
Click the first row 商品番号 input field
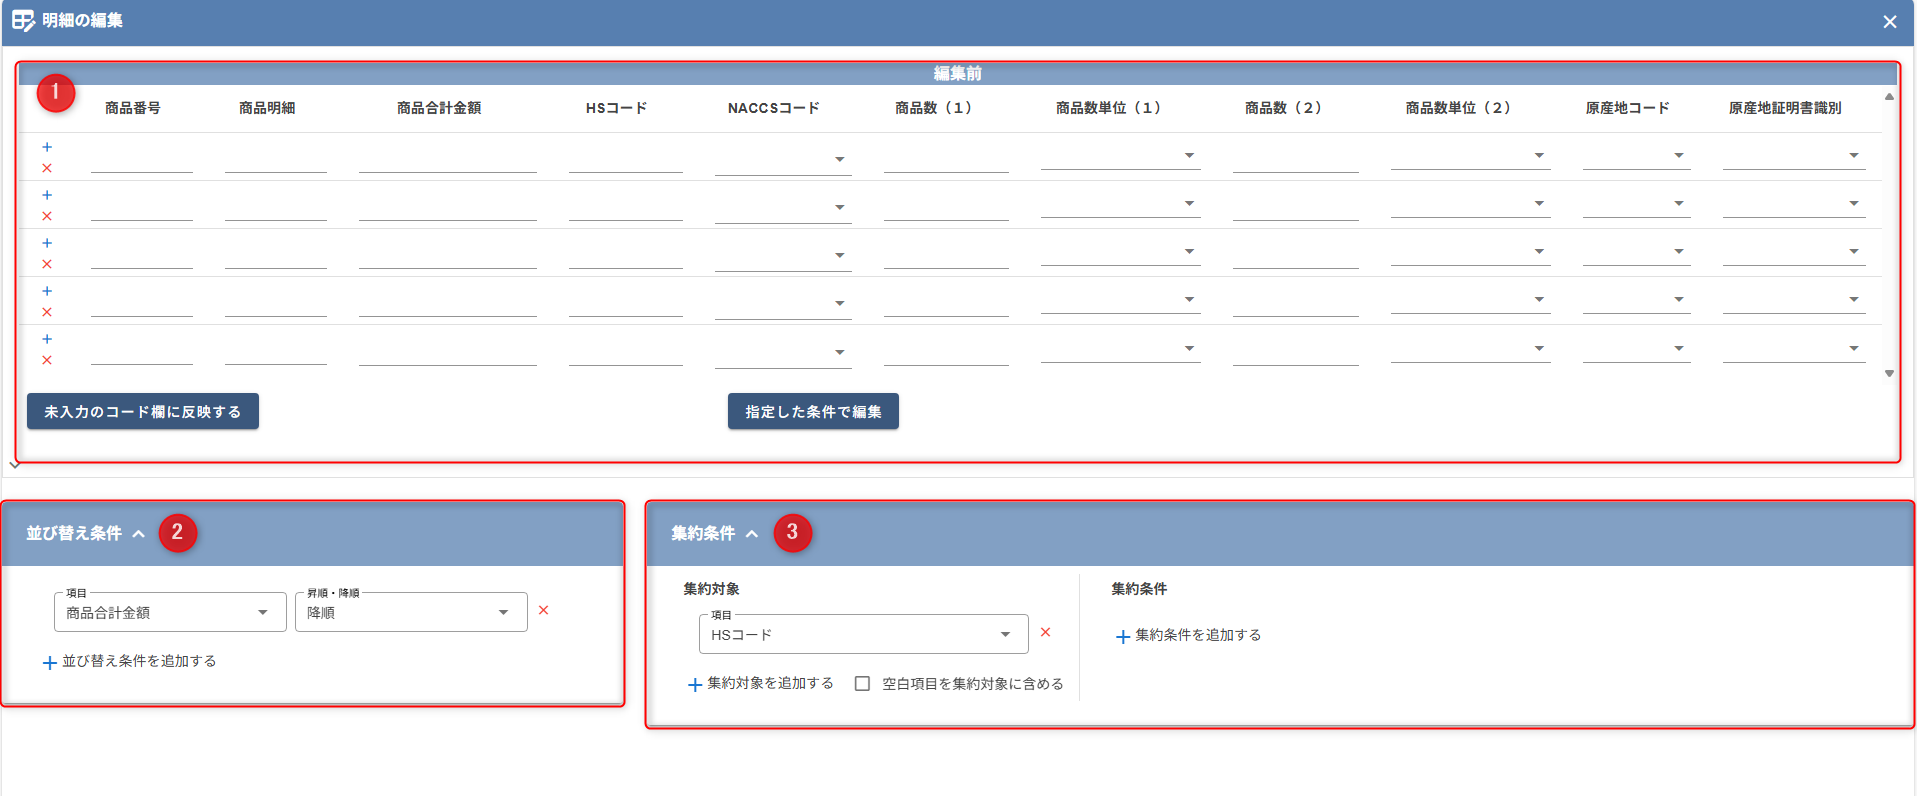[141, 160]
